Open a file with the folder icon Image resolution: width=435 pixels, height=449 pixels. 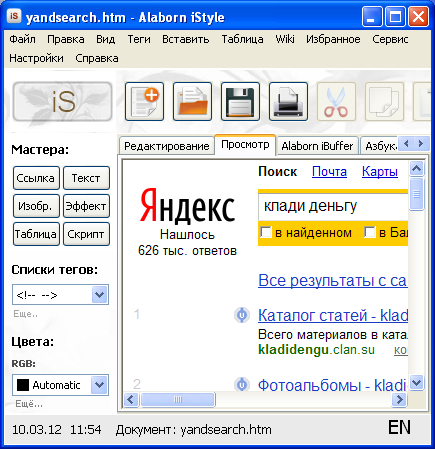tap(192, 101)
